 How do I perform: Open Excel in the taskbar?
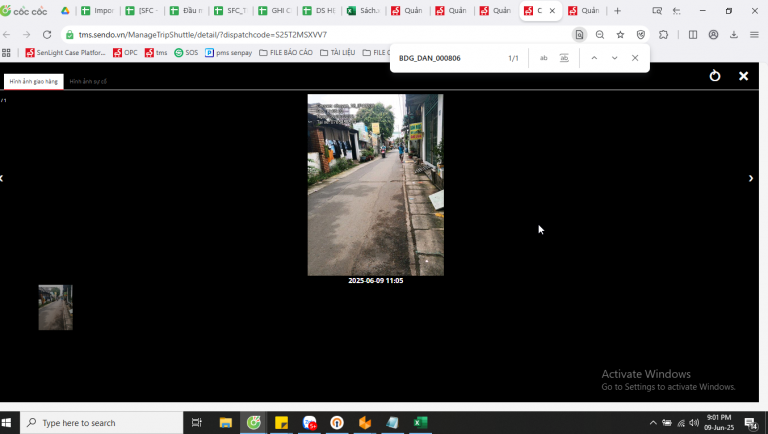(420, 423)
